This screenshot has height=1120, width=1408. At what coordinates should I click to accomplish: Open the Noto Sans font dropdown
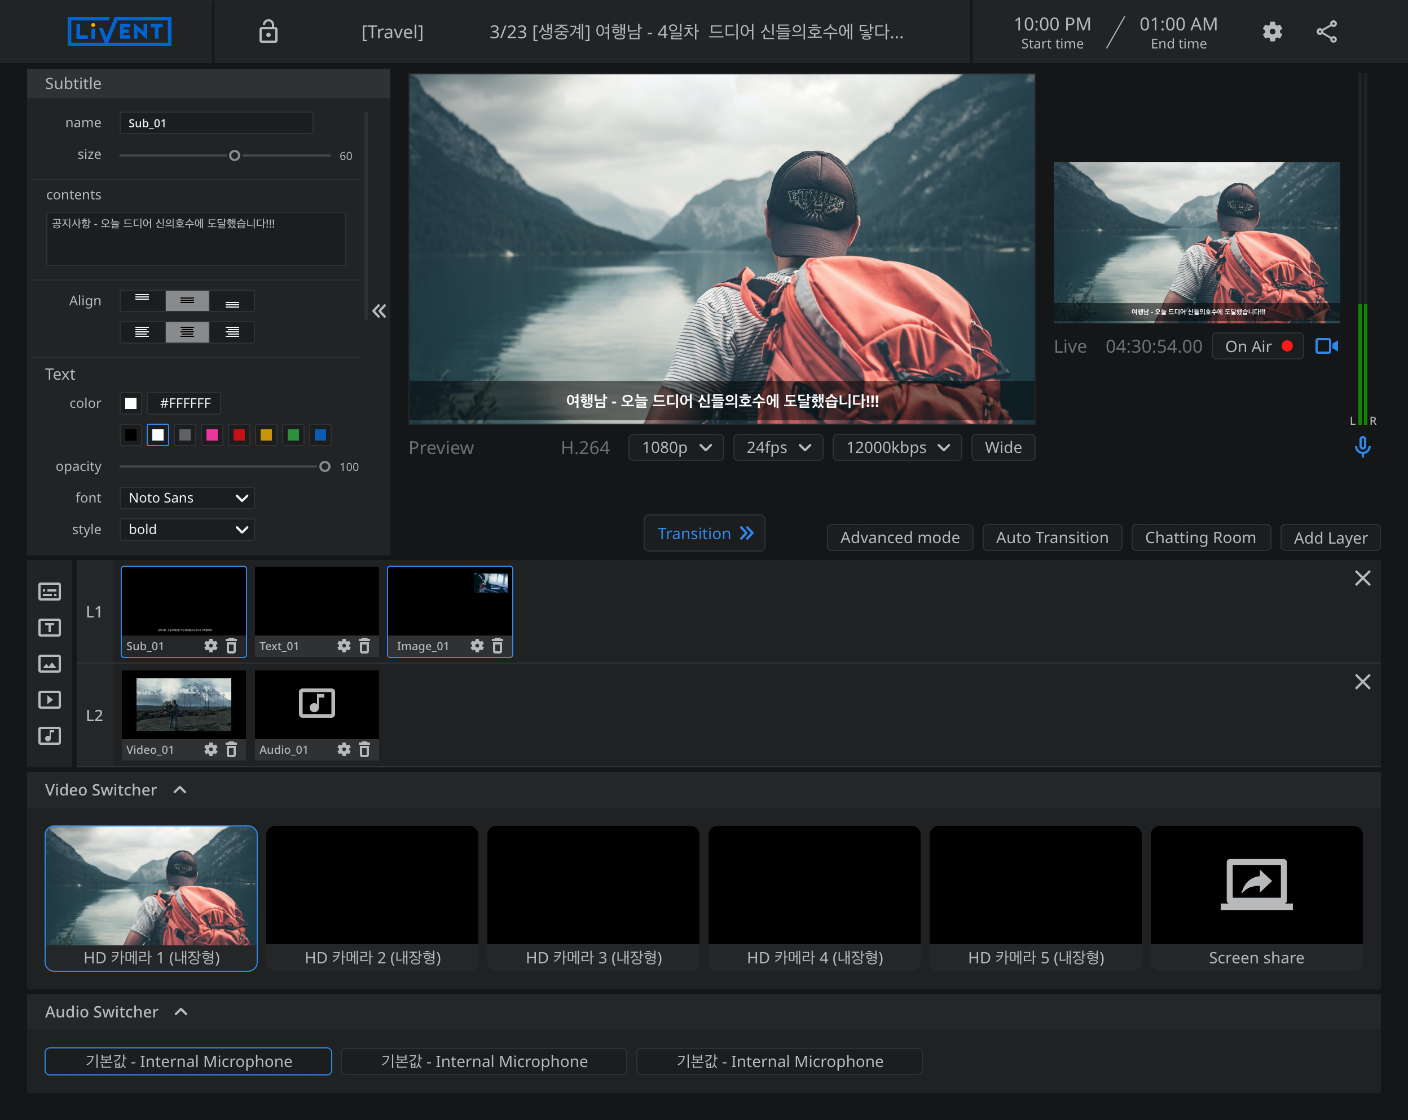coord(187,498)
